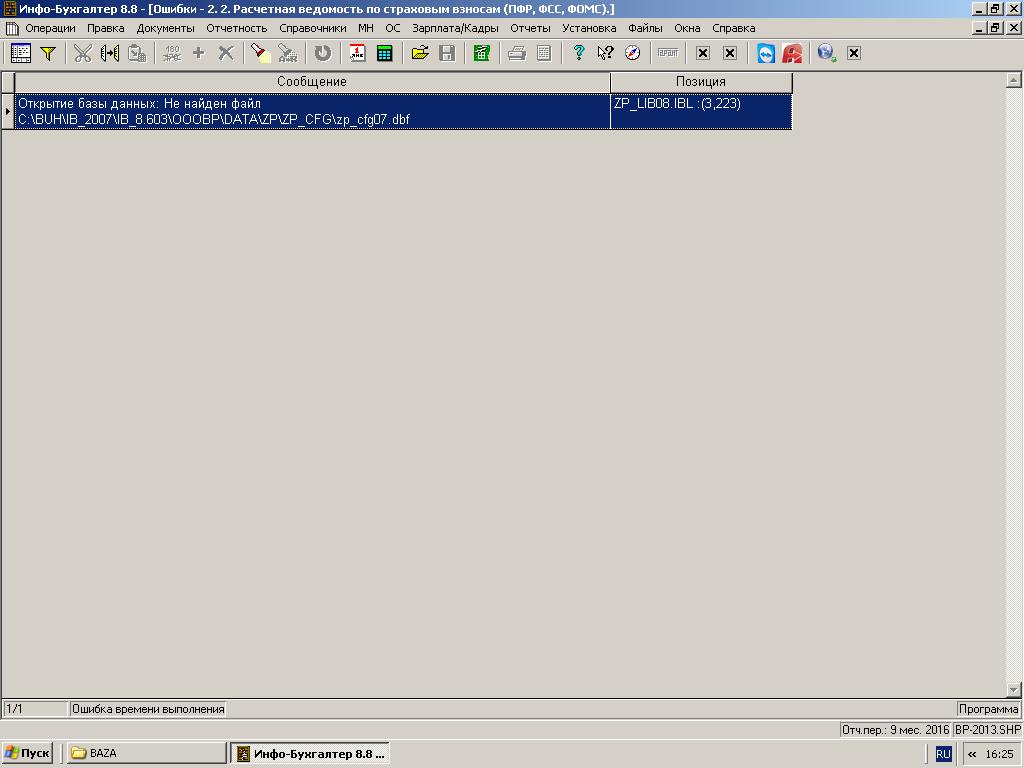Open the Файлы menu
Screen dimensions: 1024x768
(645, 28)
